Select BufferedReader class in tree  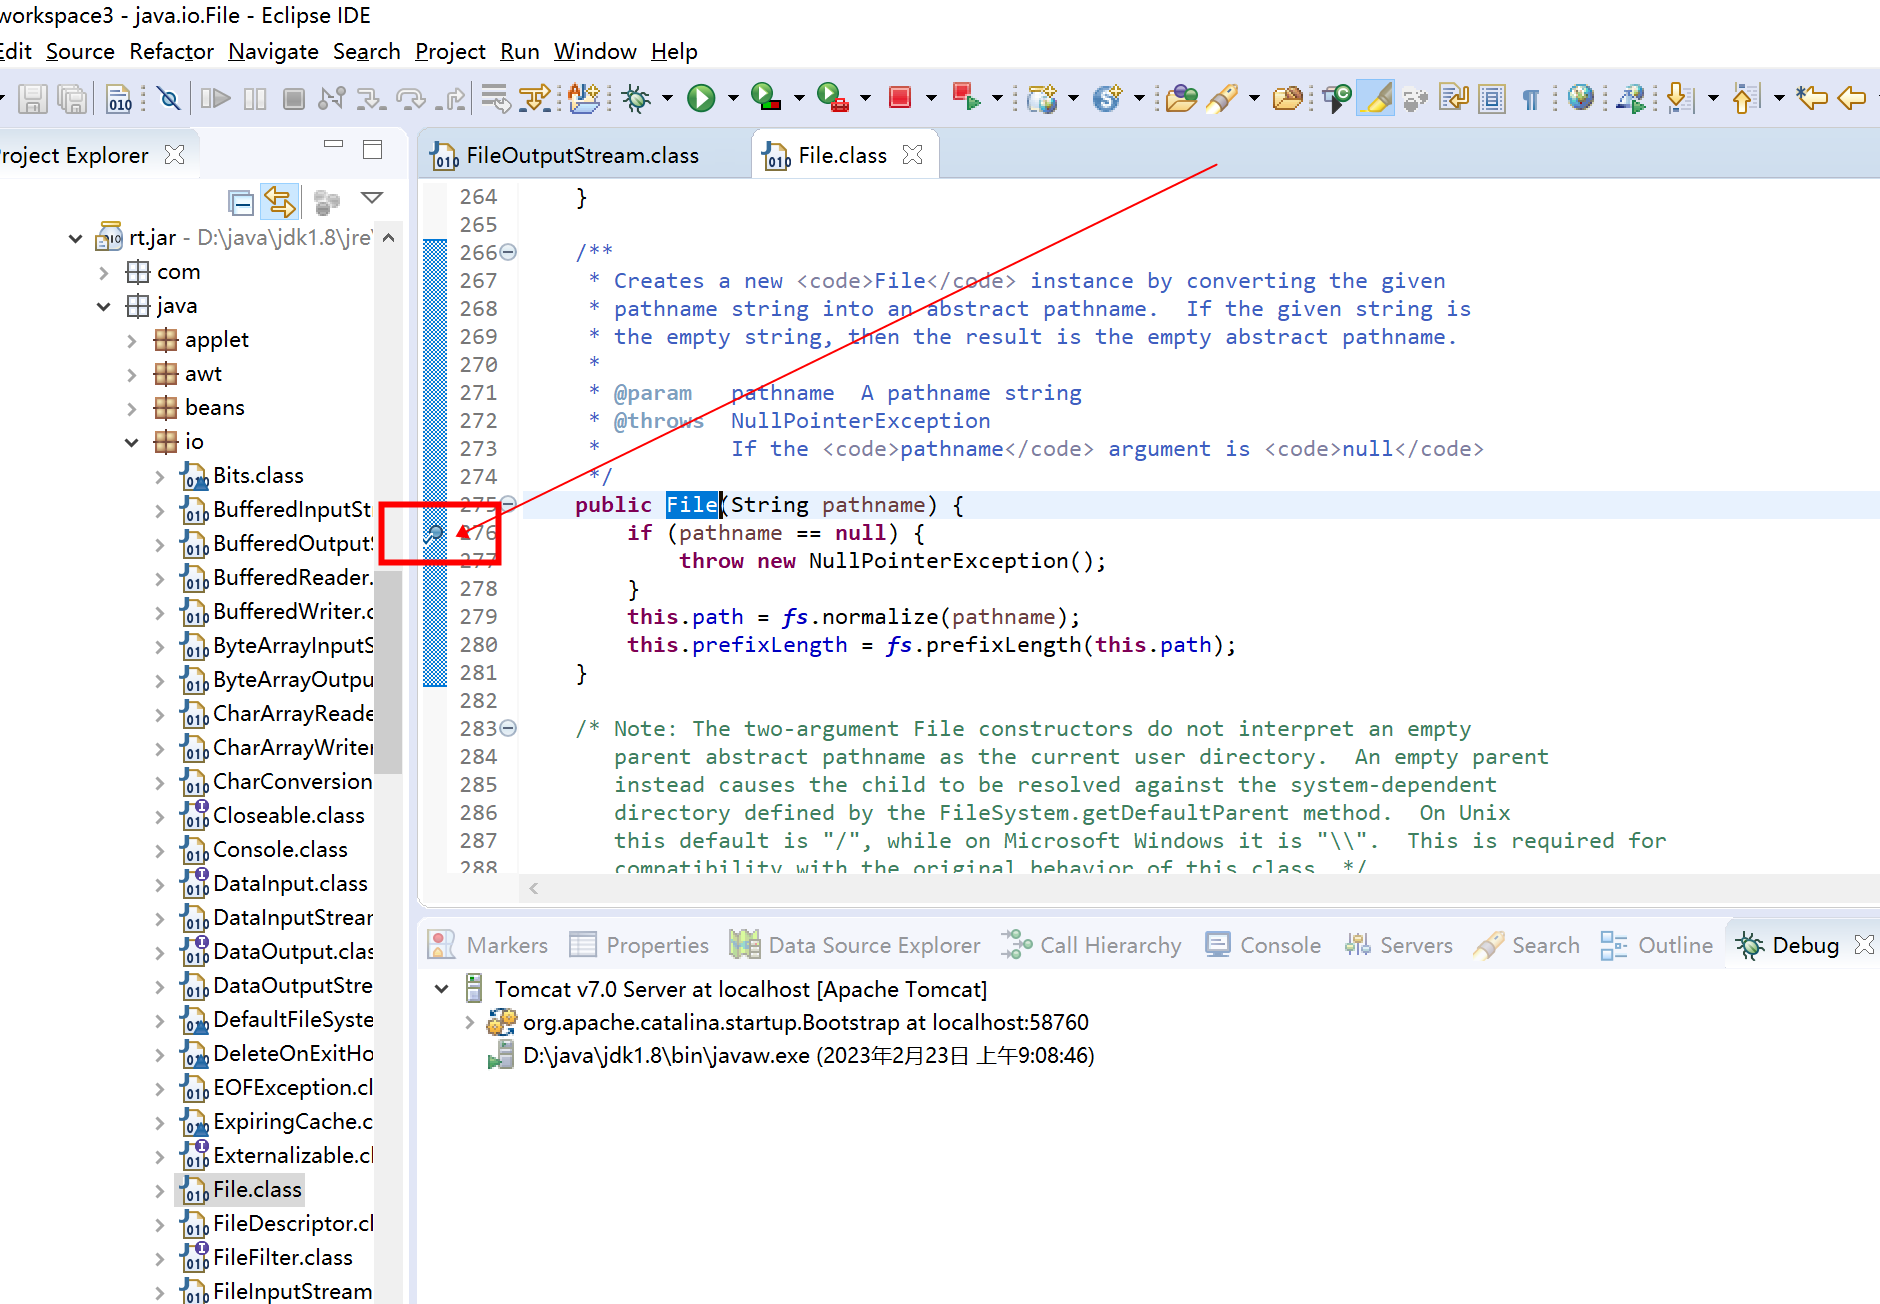[x=277, y=577]
